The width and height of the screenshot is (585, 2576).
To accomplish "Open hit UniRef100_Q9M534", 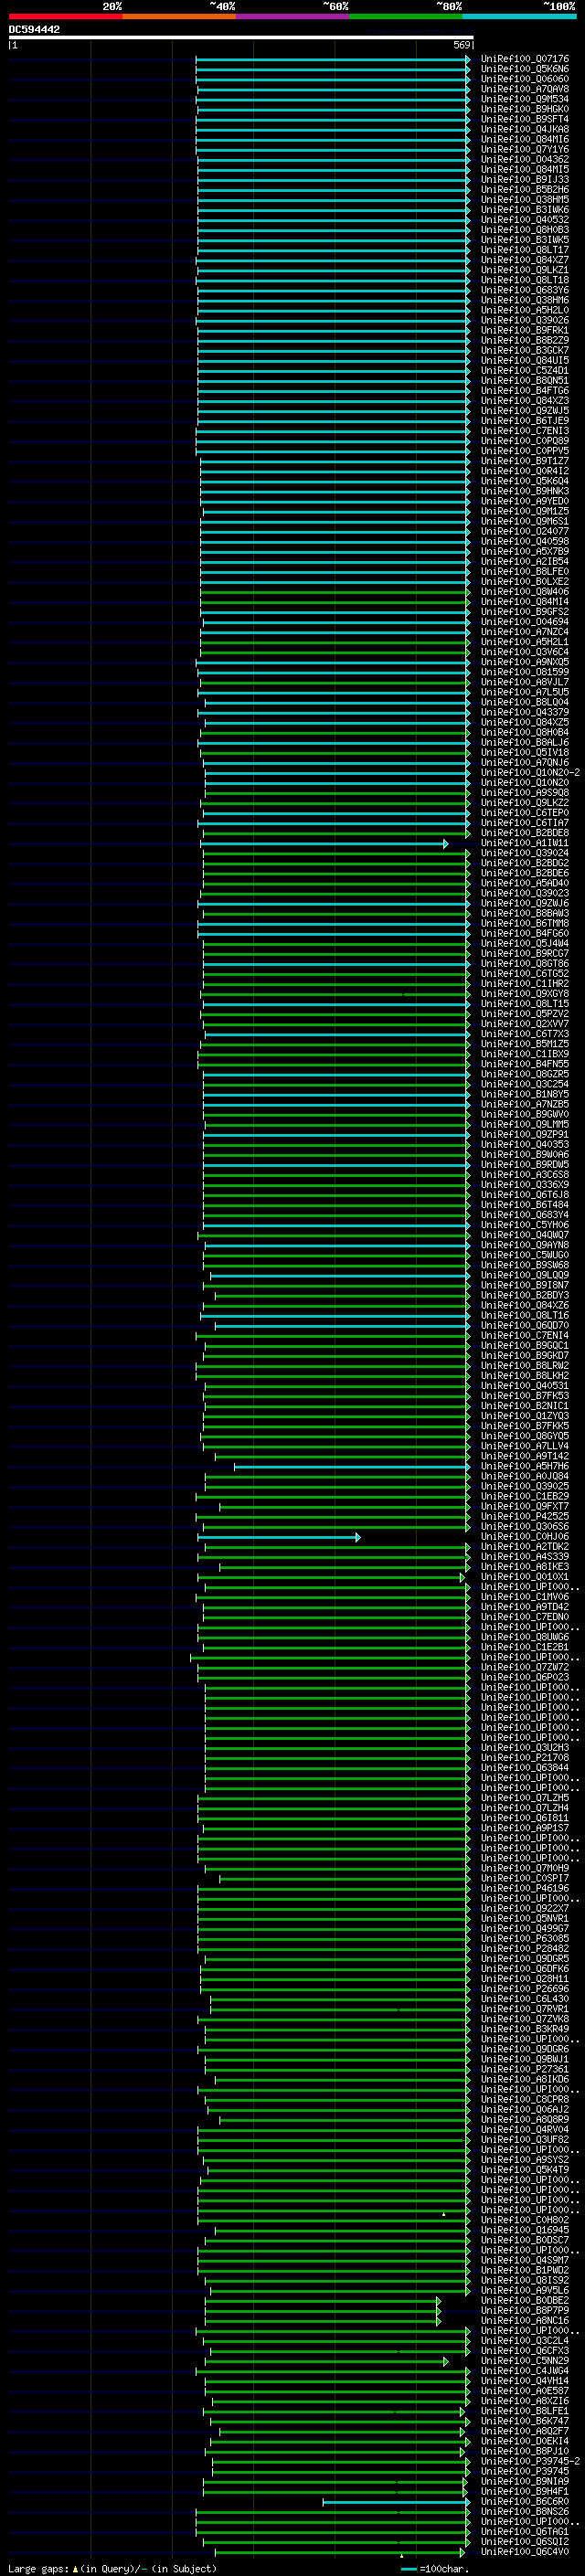I will (525, 99).
